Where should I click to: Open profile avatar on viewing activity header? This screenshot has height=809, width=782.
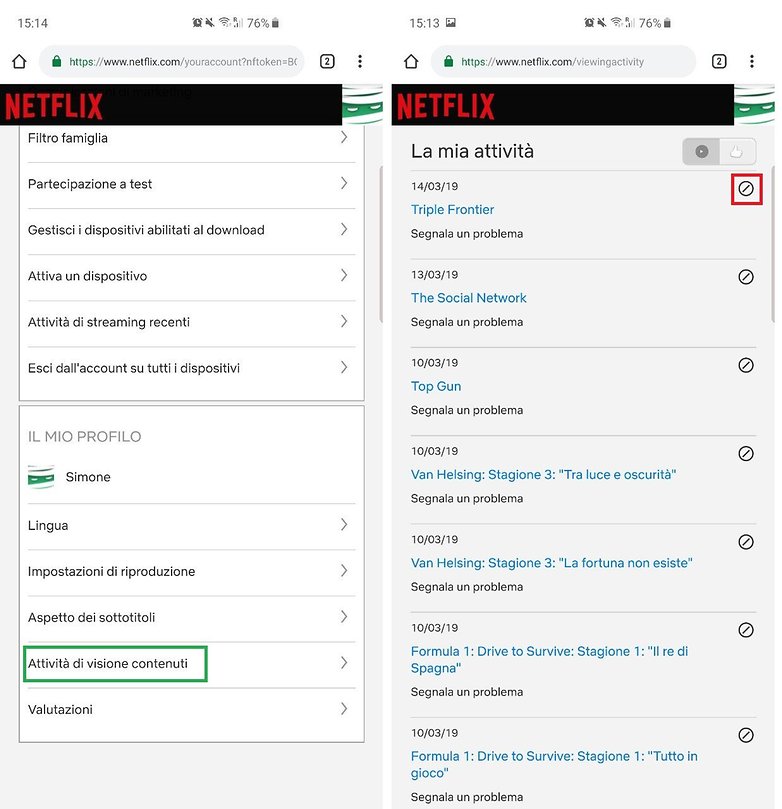(755, 104)
